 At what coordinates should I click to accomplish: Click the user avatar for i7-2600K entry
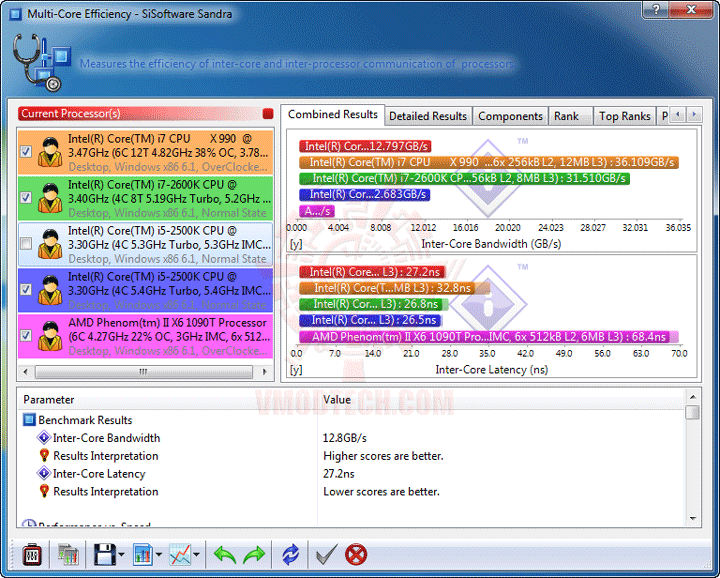(x=50, y=198)
